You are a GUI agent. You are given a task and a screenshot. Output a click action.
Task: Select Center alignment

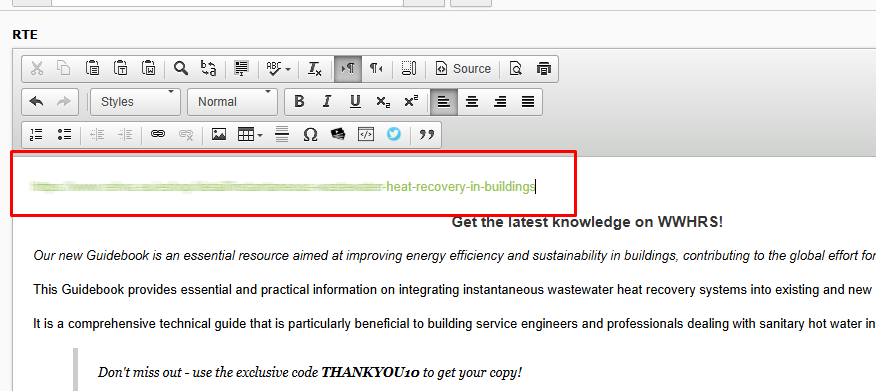pos(472,102)
